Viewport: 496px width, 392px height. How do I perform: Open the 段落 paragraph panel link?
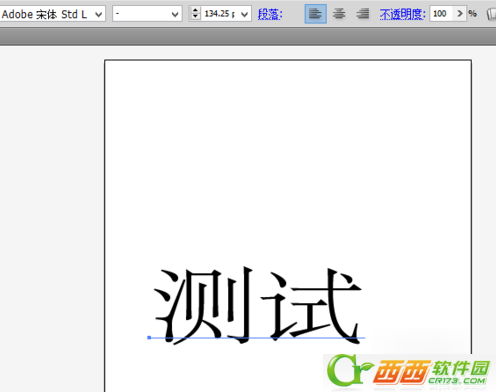click(270, 14)
